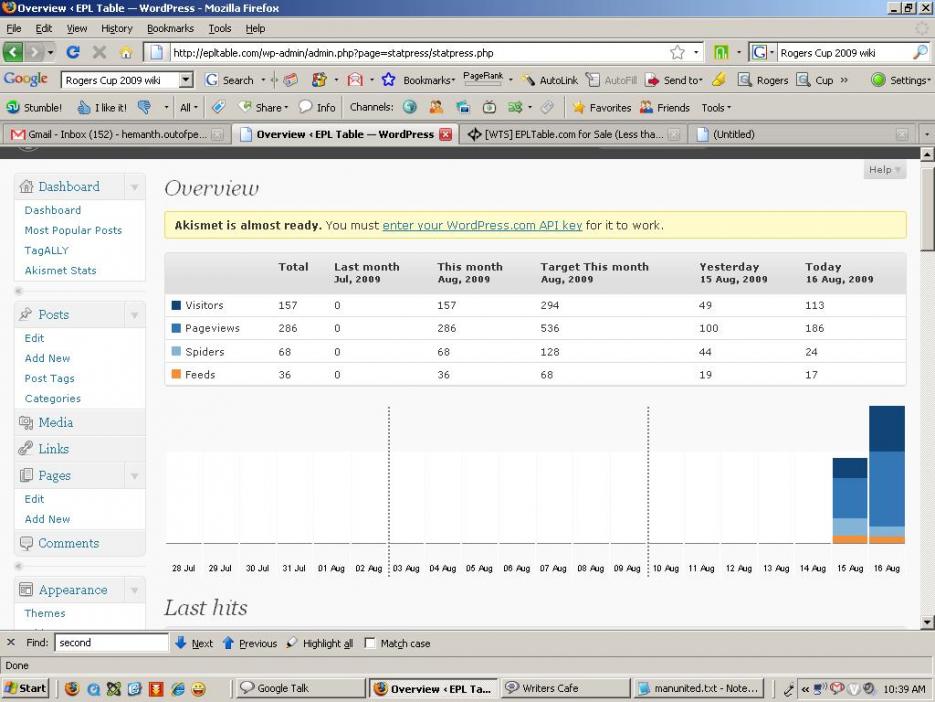Open Akismet Stats in sidebar
Screen dimensions: 935x702
pos(60,270)
